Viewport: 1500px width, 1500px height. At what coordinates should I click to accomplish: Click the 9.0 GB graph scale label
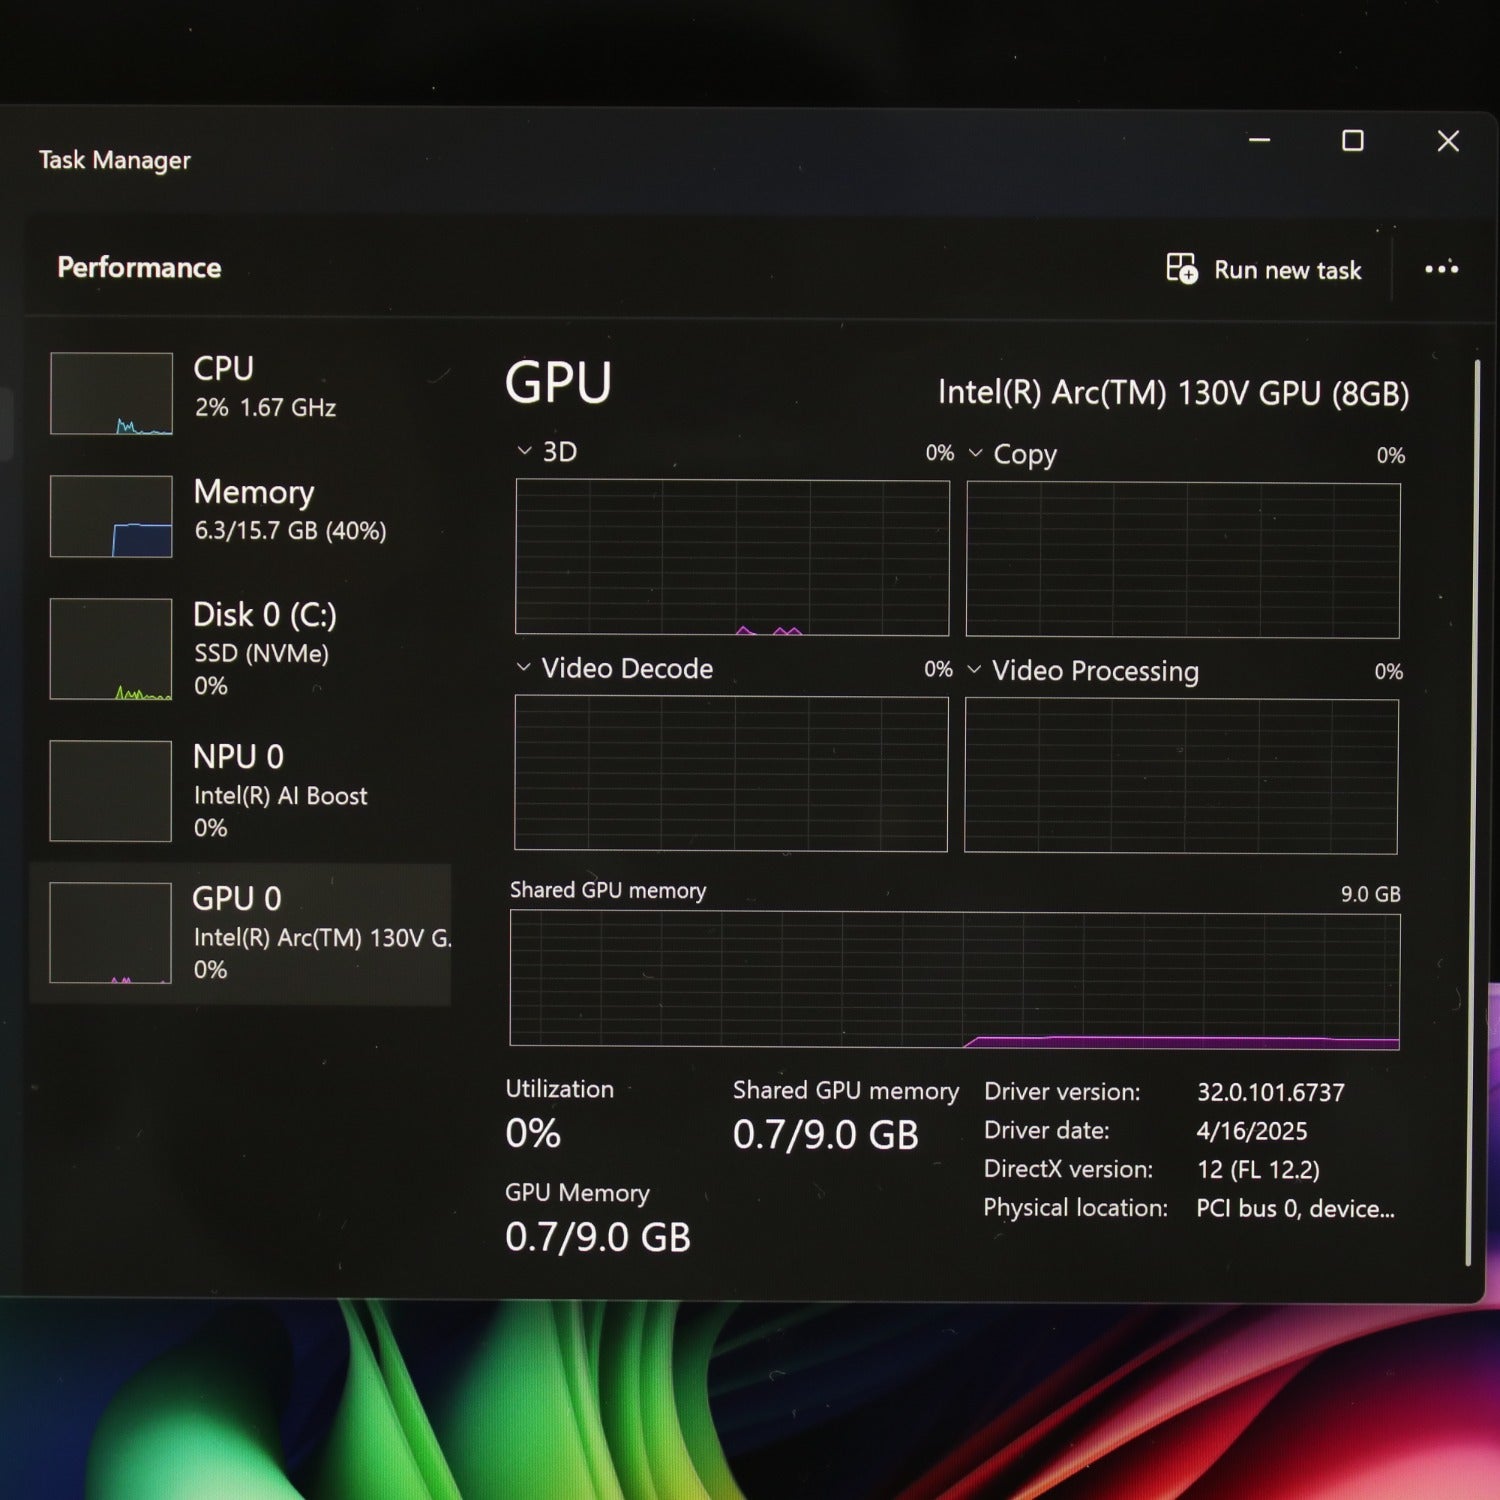[1370, 894]
